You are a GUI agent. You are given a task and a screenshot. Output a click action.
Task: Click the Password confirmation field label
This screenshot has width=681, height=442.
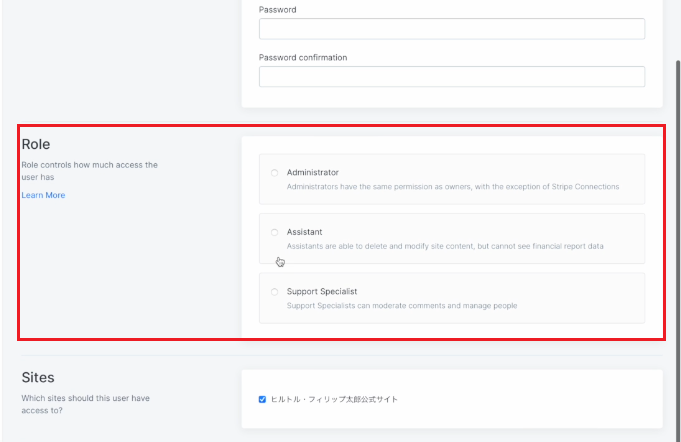pos(303,58)
